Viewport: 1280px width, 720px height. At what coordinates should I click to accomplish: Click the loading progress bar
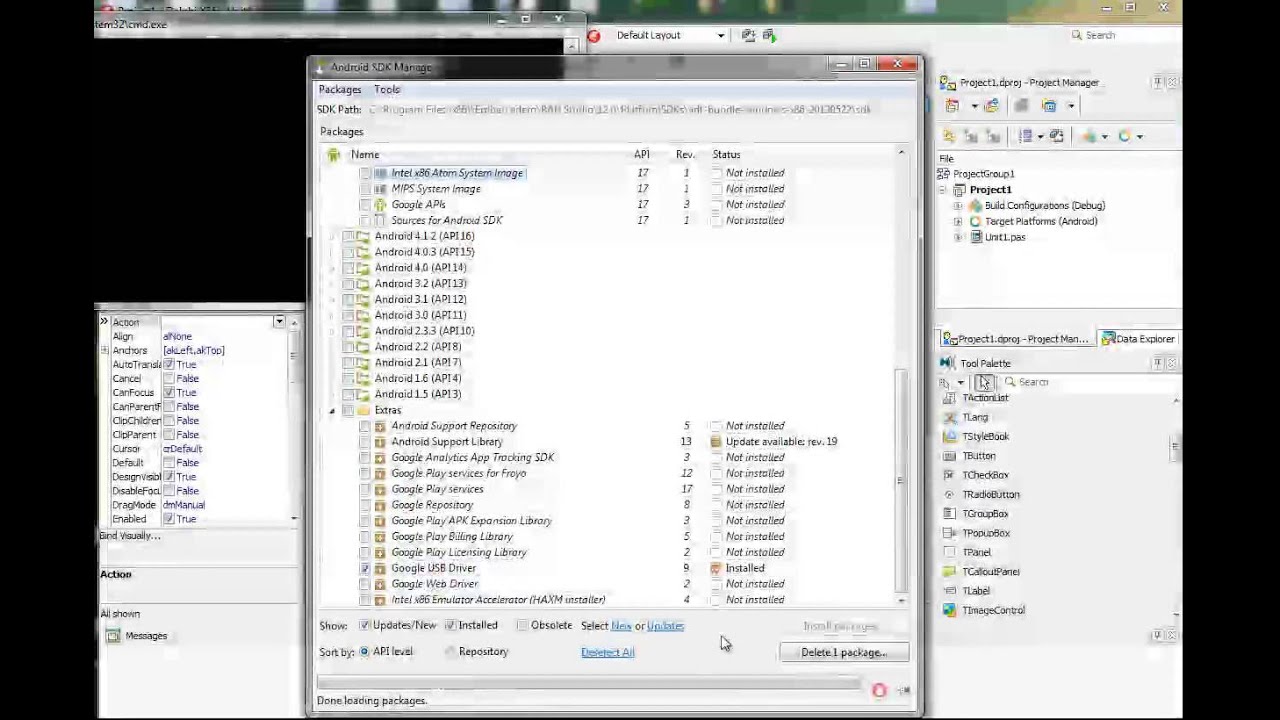(x=589, y=684)
